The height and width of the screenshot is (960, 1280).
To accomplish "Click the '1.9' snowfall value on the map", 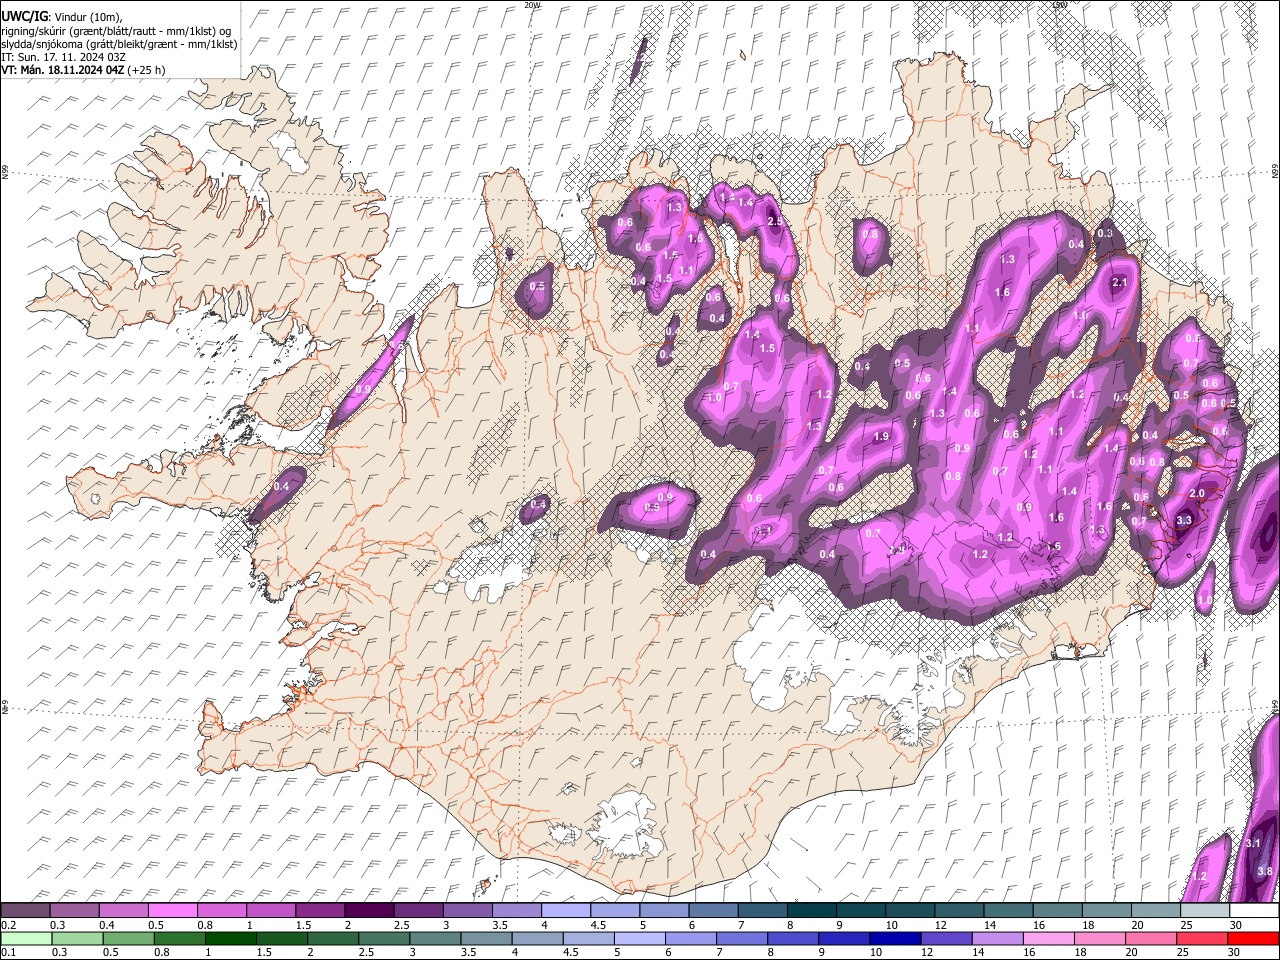I will point(881,437).
